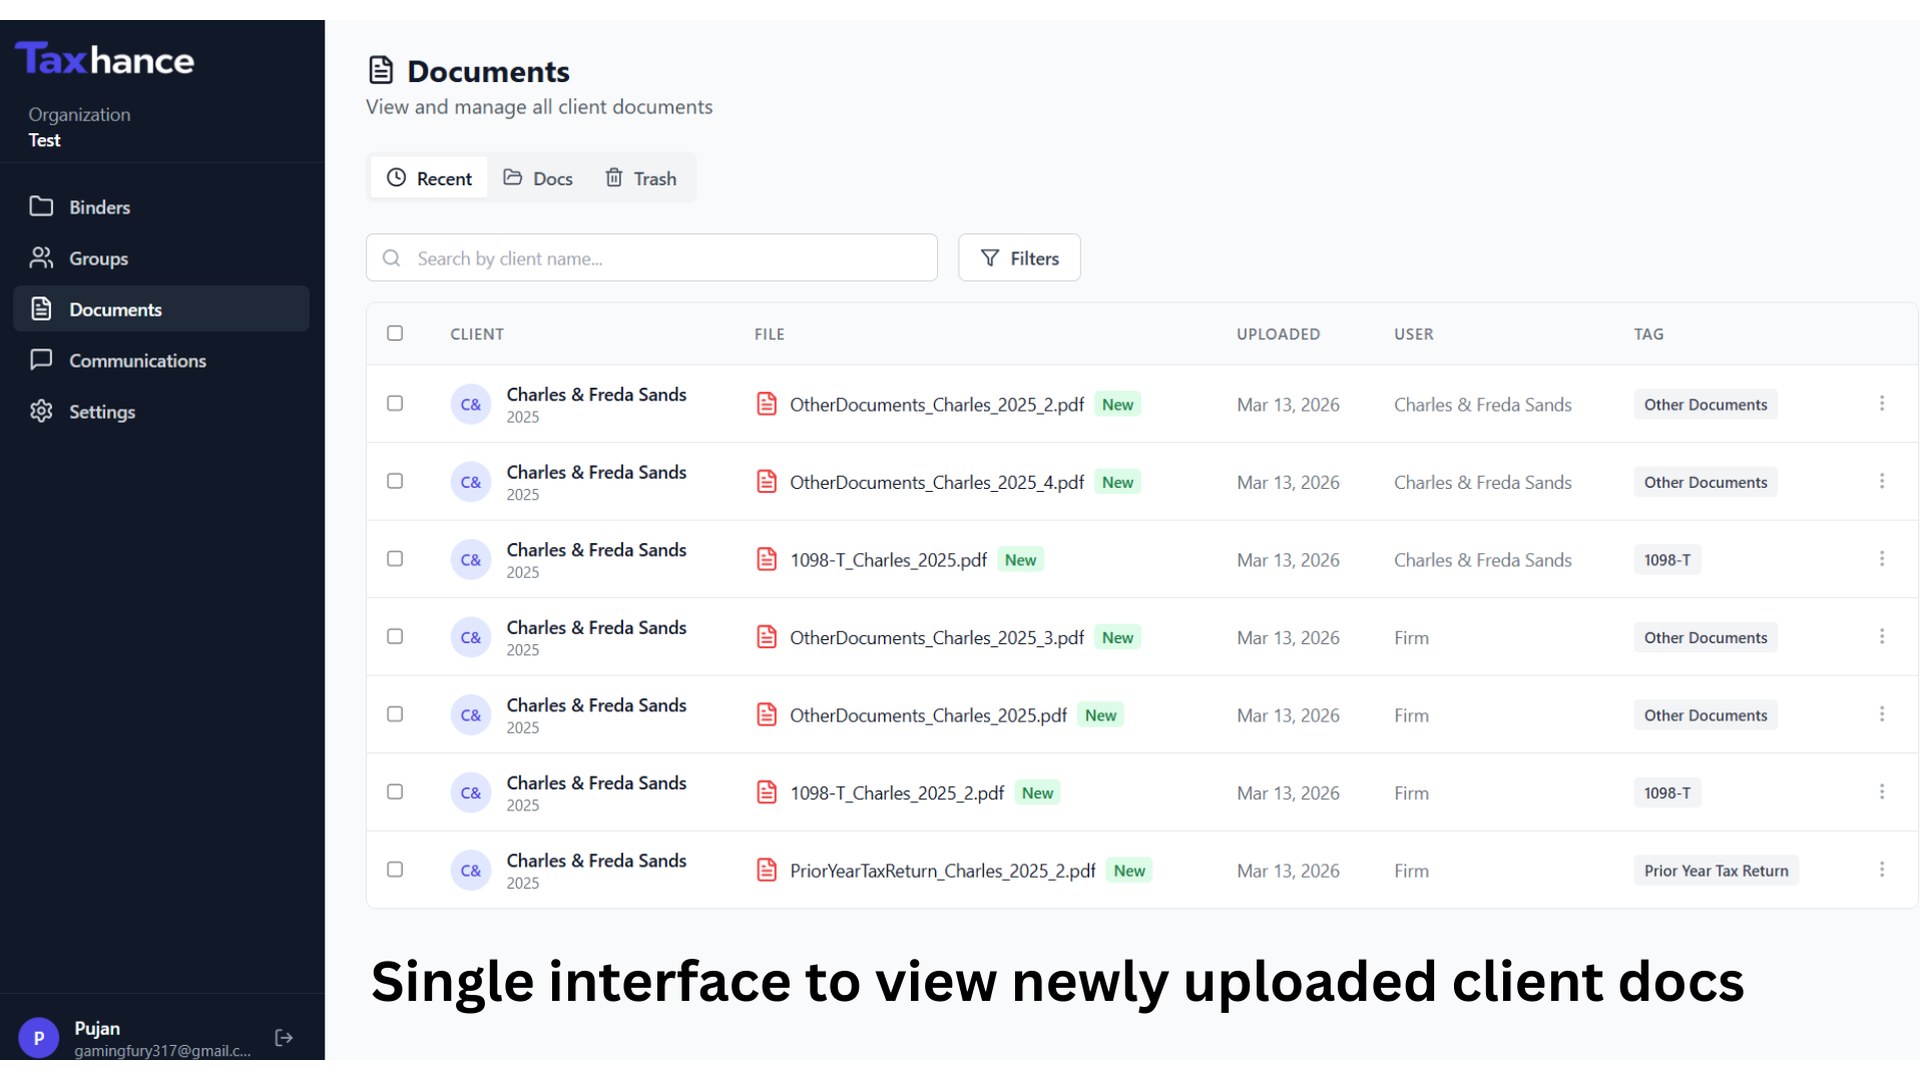Screen dimensions: 1920x1080
Task: Click PDF icon for 1098-T_Charles_2025.pdf
Action: coord(767,559)
